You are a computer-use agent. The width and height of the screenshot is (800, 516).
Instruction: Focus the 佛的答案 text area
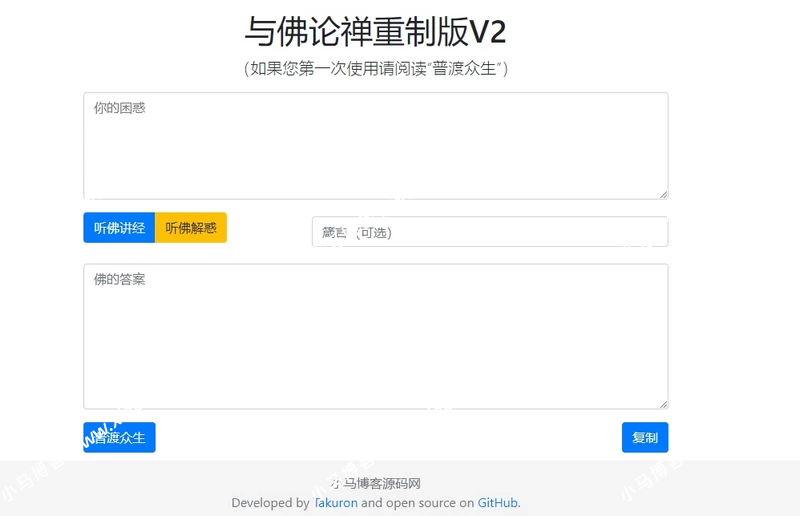pyautogui.click(x=375, y=336)
